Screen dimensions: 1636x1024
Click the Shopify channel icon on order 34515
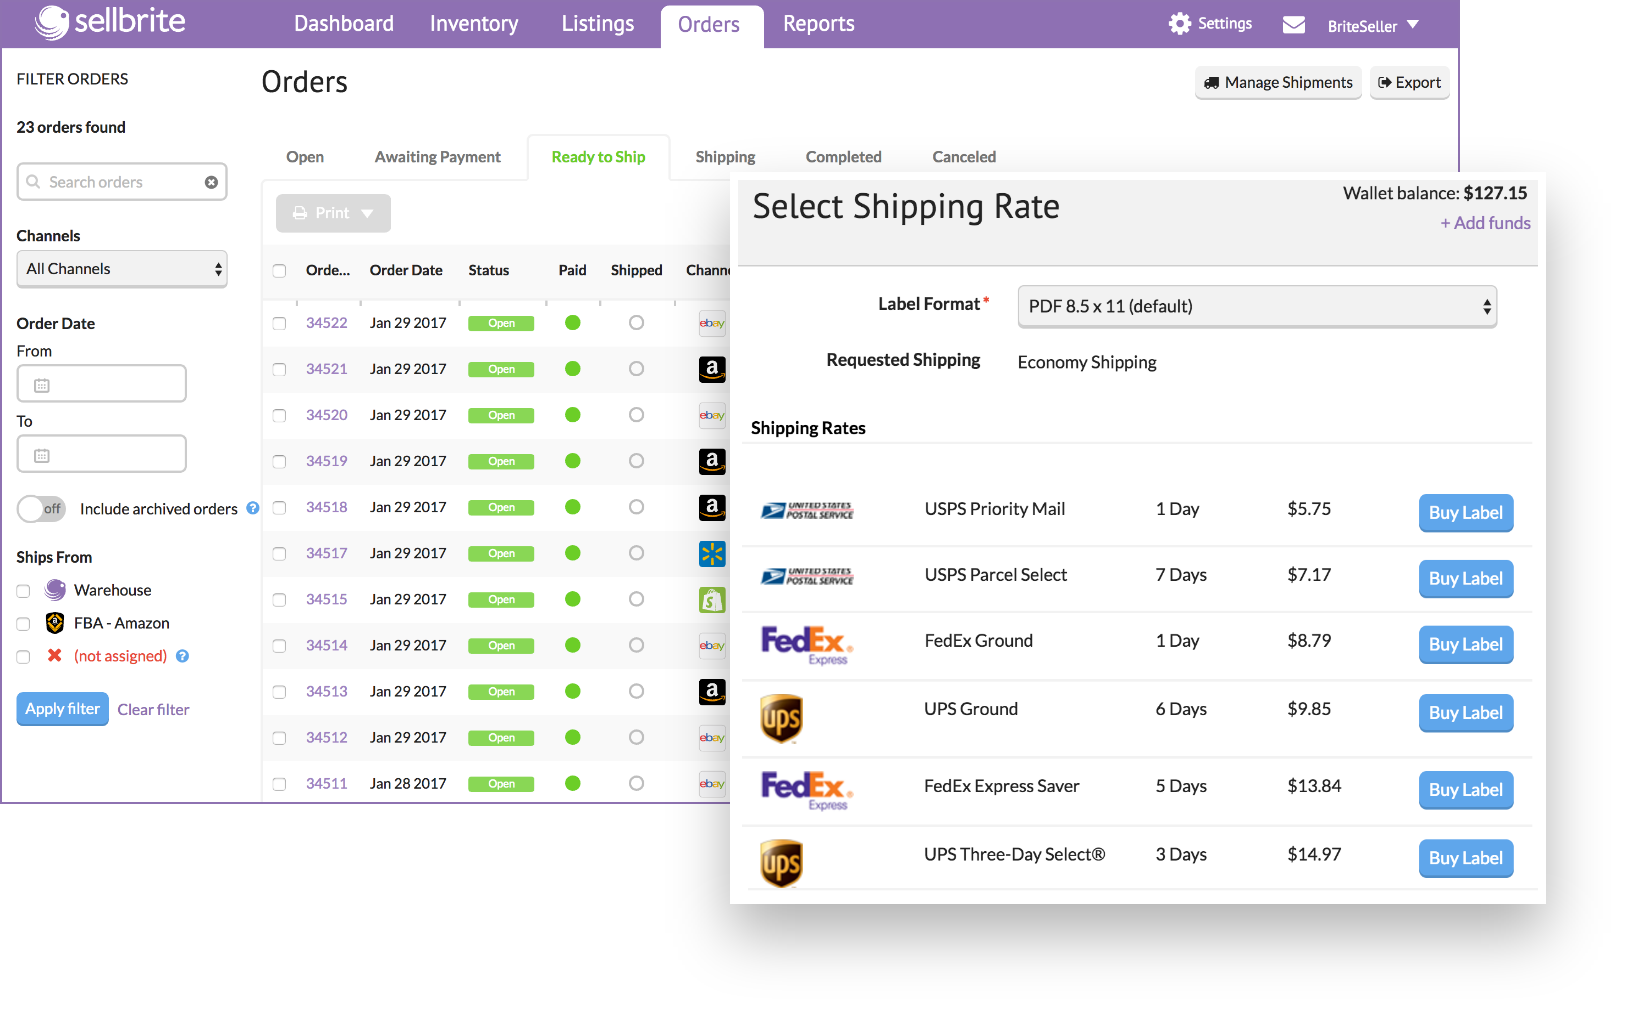712,599
